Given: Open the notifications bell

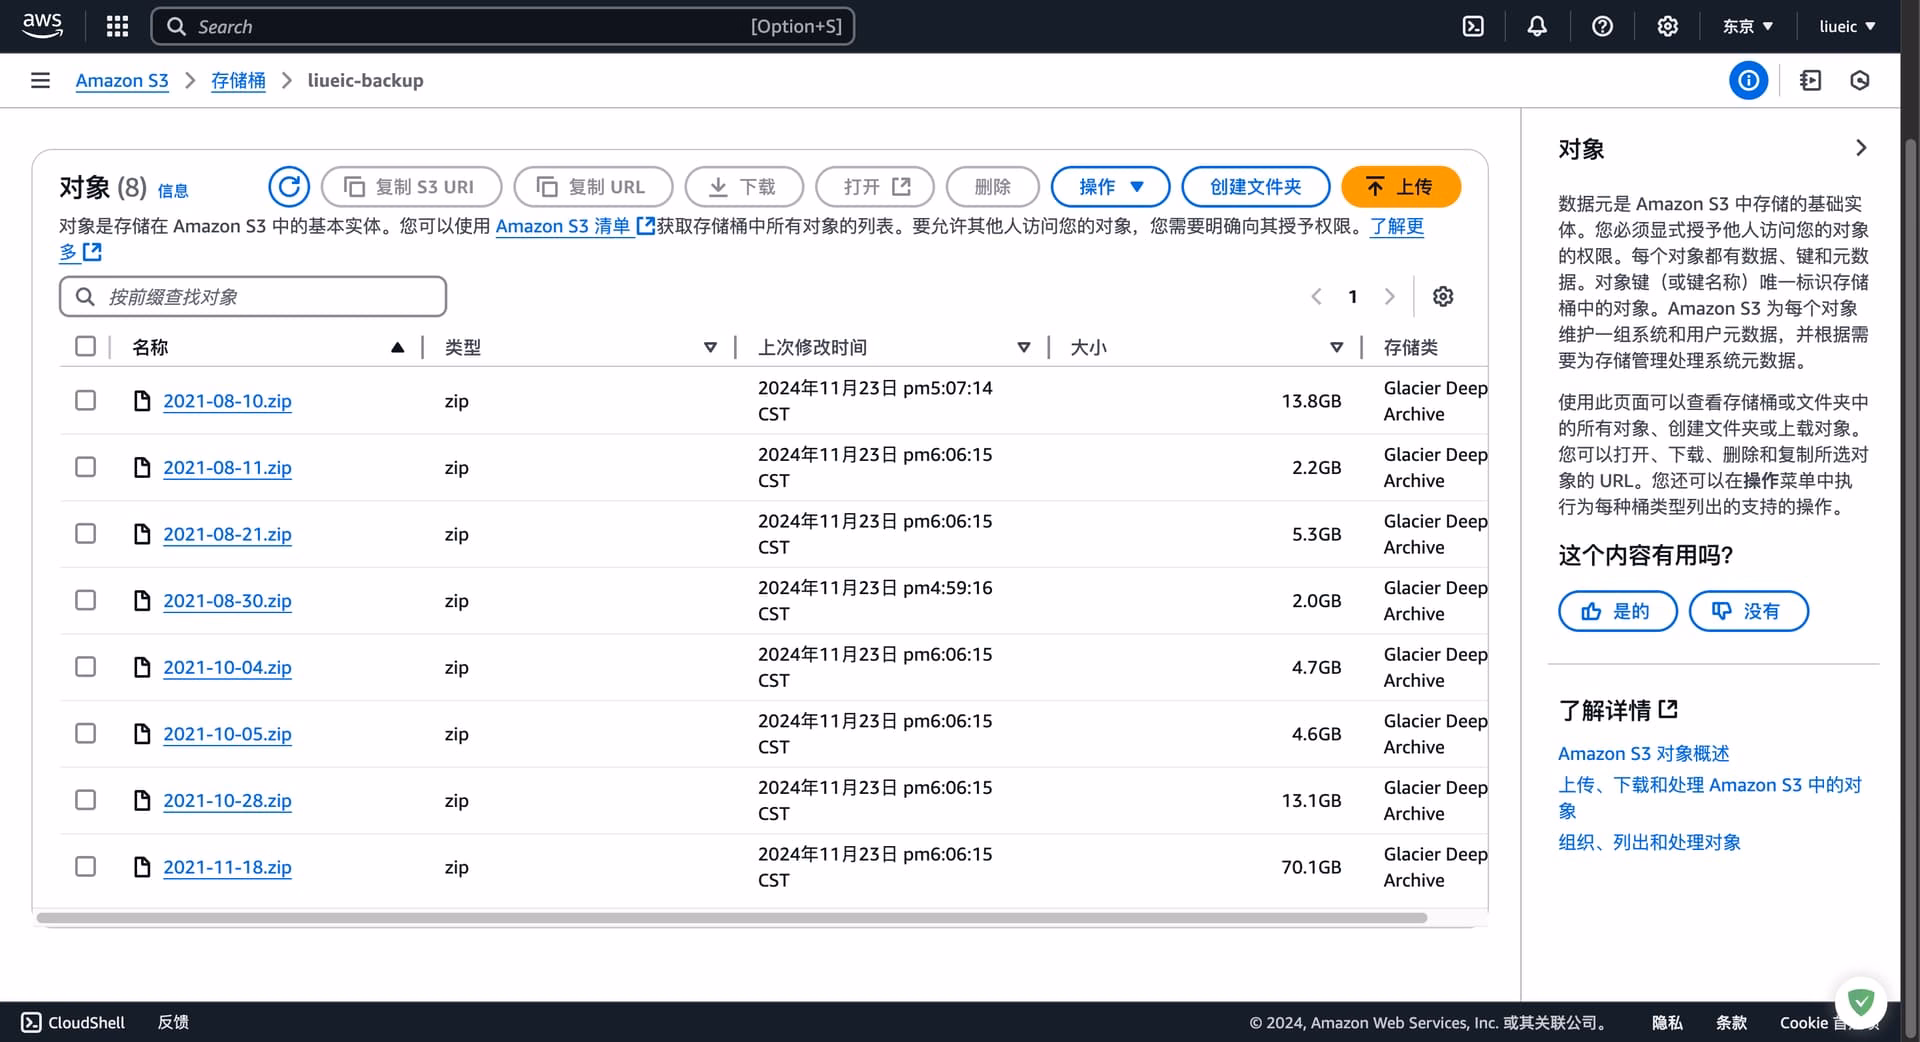Looking at the screenshot, I should coord(1537,26).
